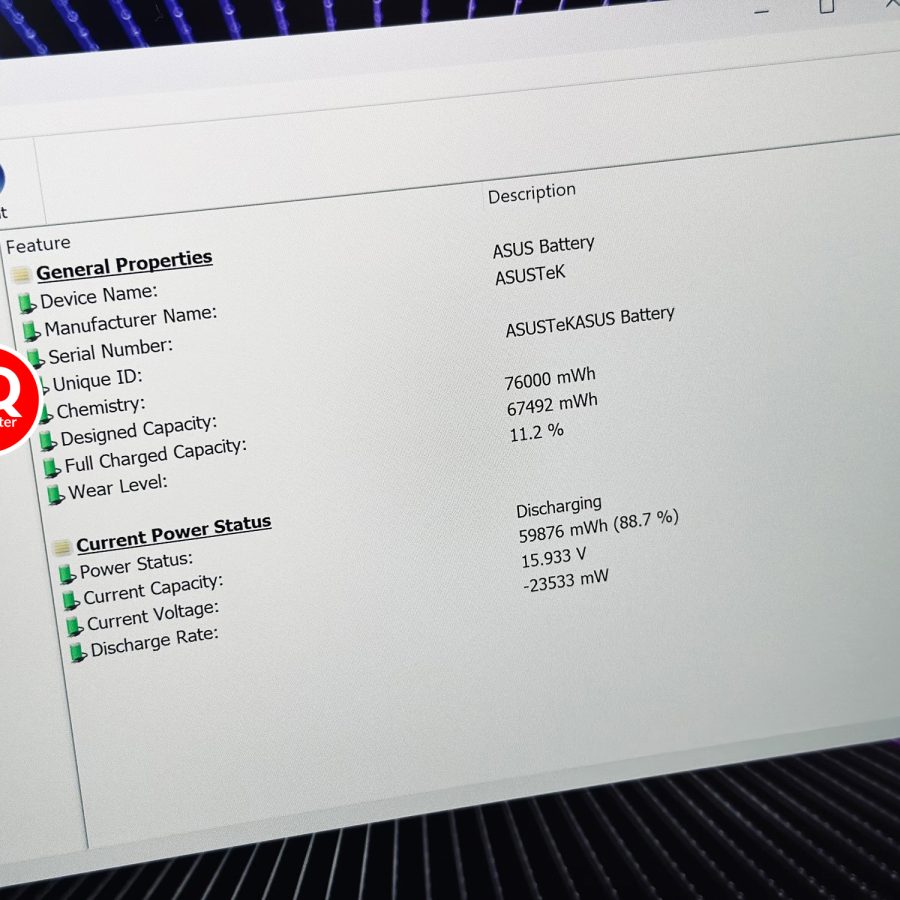This screenshot has height=900, width=900.
Task: Click the "59876 mWh (88.7 %)" value
Action: [598, 526]
